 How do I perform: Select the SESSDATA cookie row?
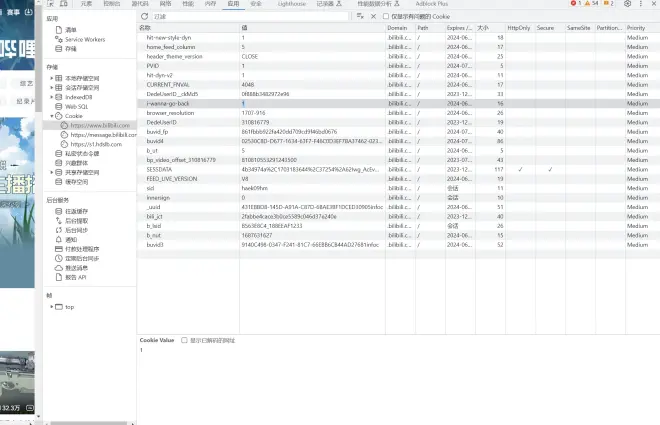pyautogui.click(x=160, y=170)
